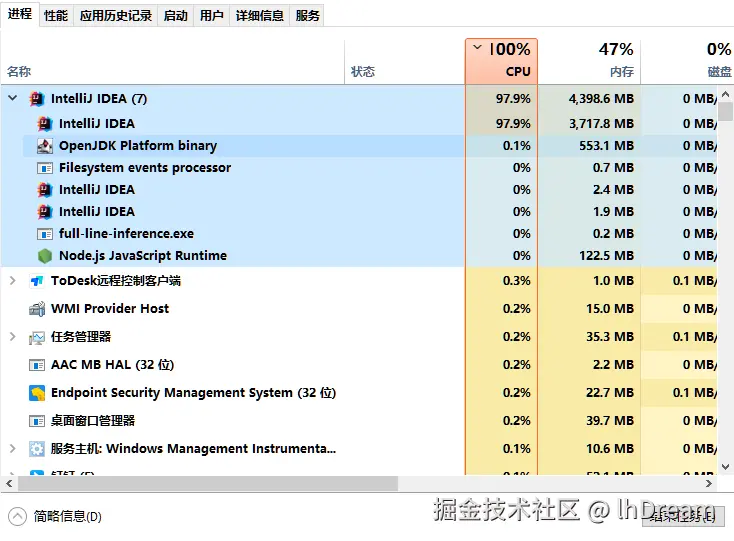Select the AAC MB HAL (32 位) row

pos(359,365)
